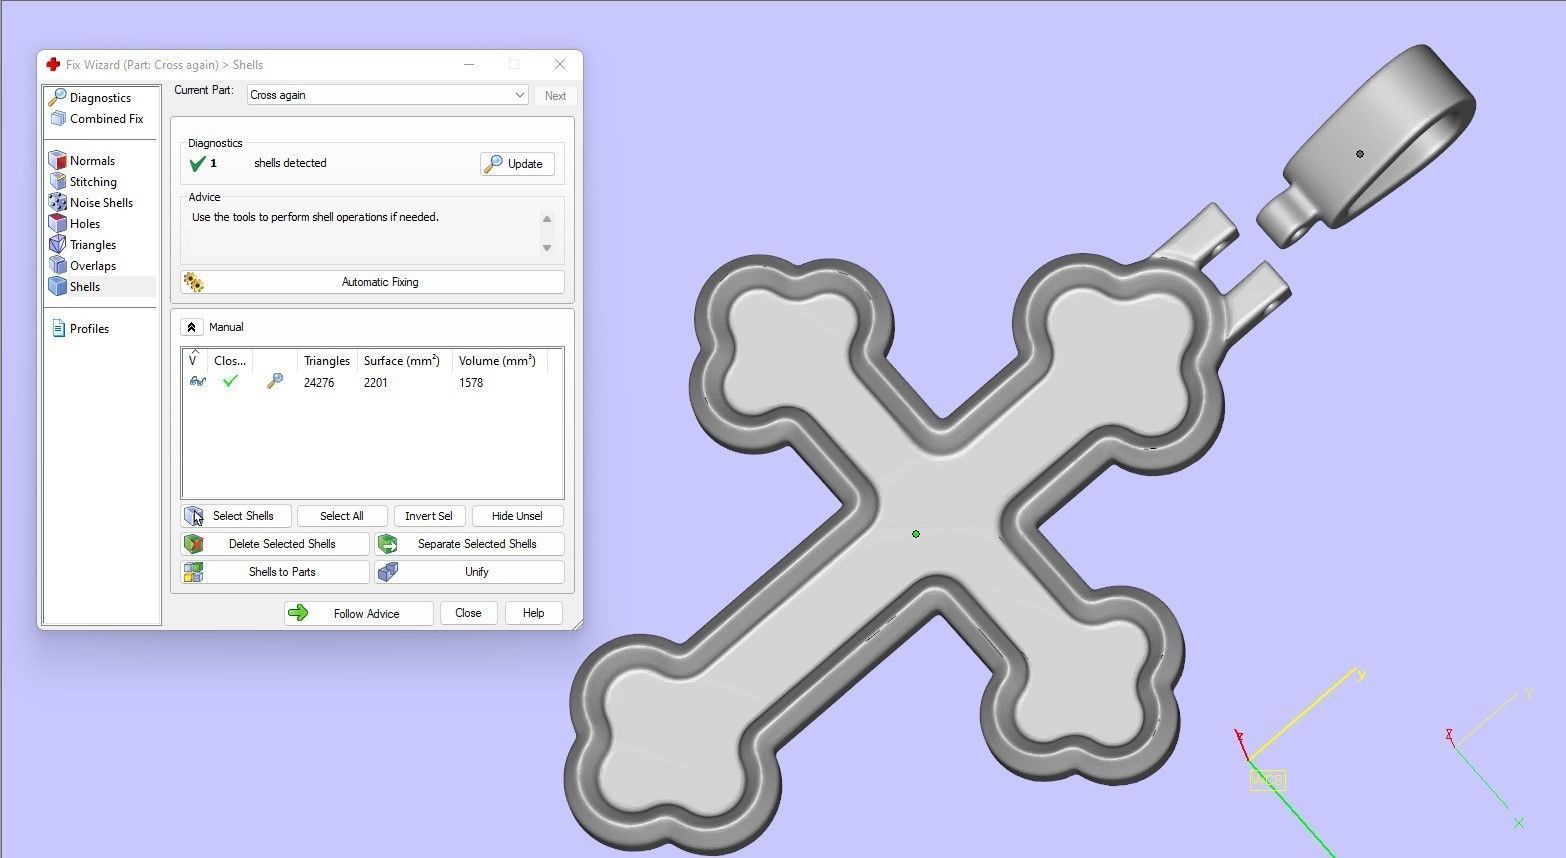The height and width of the screenshot is (858, 1566).
Task: Click Select All shells
Action: (341, 516)
